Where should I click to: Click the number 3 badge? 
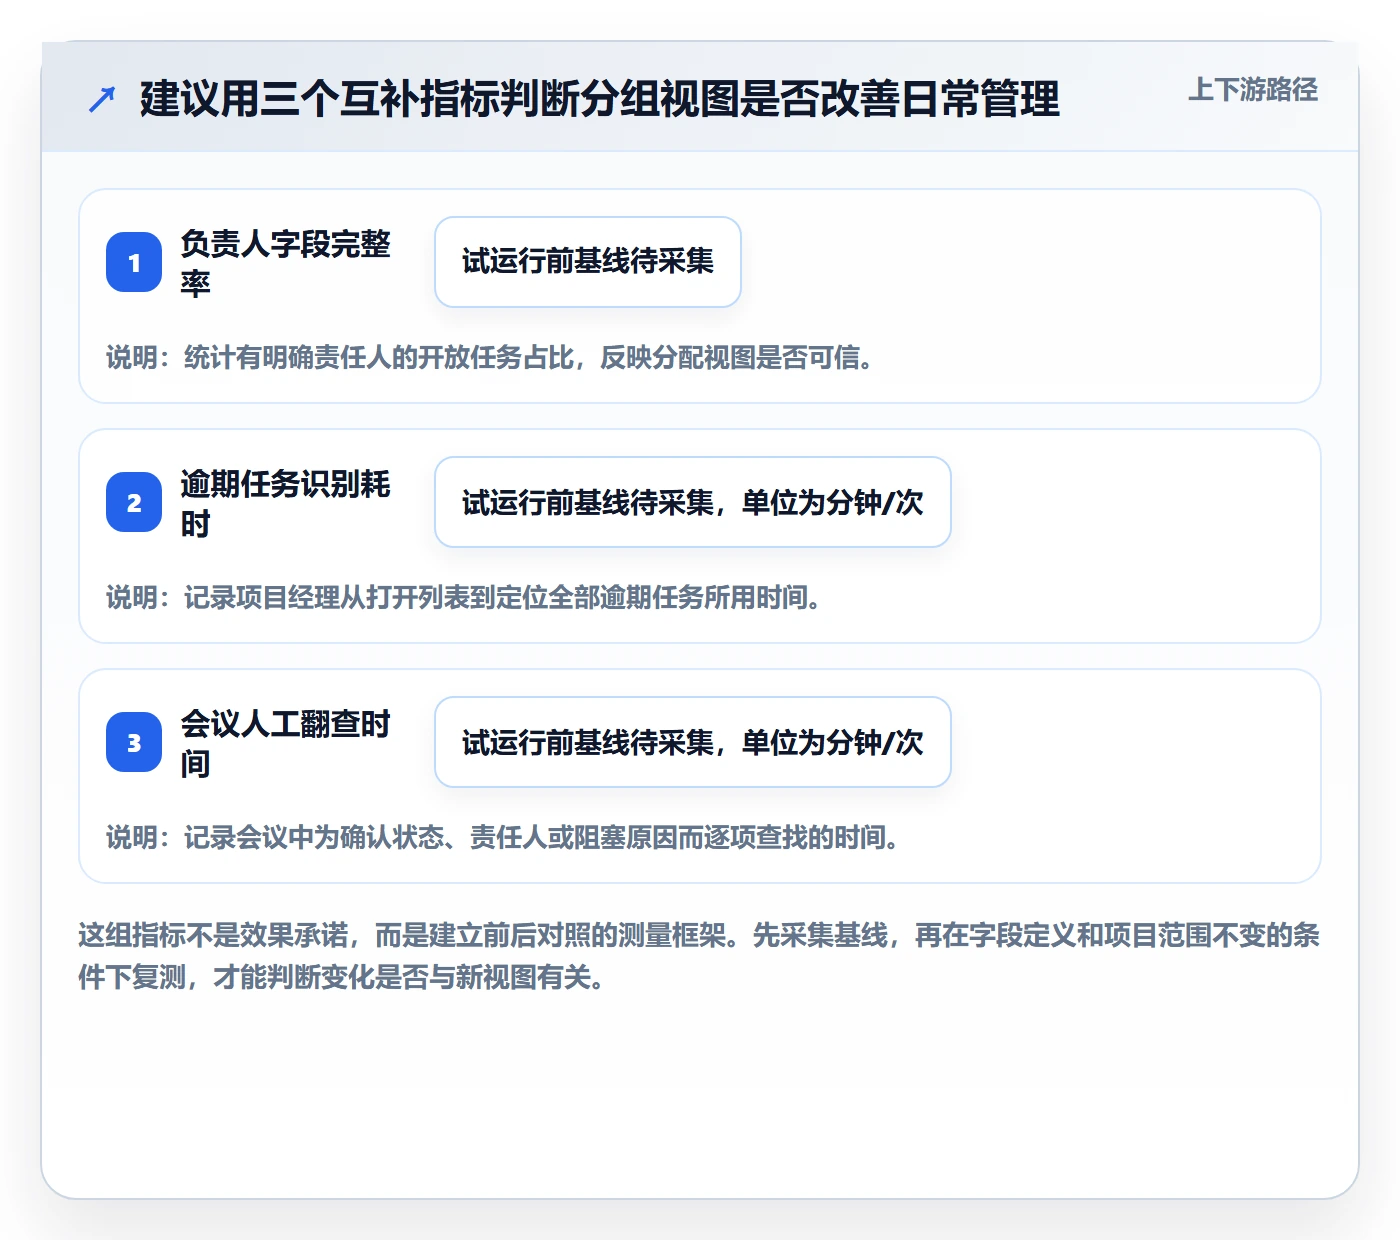[x=134, y=742]
